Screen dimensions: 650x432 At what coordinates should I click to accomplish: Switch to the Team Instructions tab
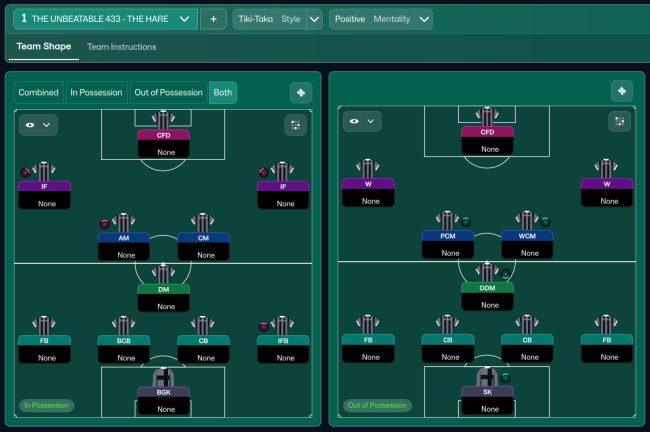click(121, 47)
